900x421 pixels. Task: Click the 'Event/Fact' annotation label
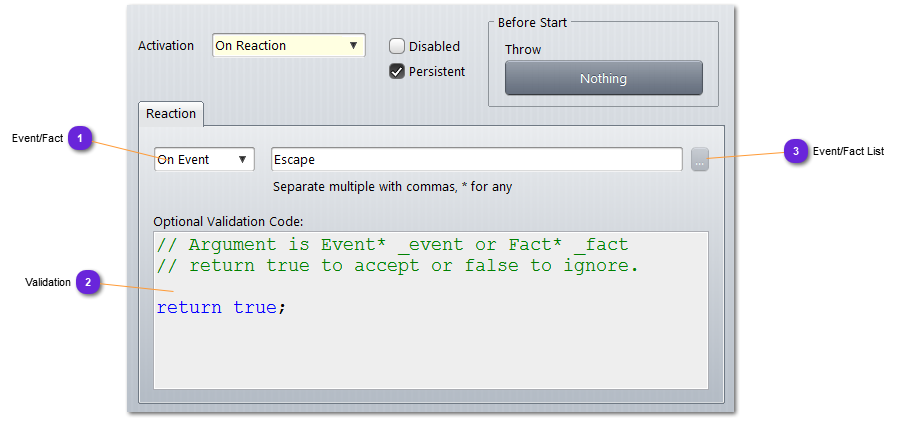[x=36, y=138]
